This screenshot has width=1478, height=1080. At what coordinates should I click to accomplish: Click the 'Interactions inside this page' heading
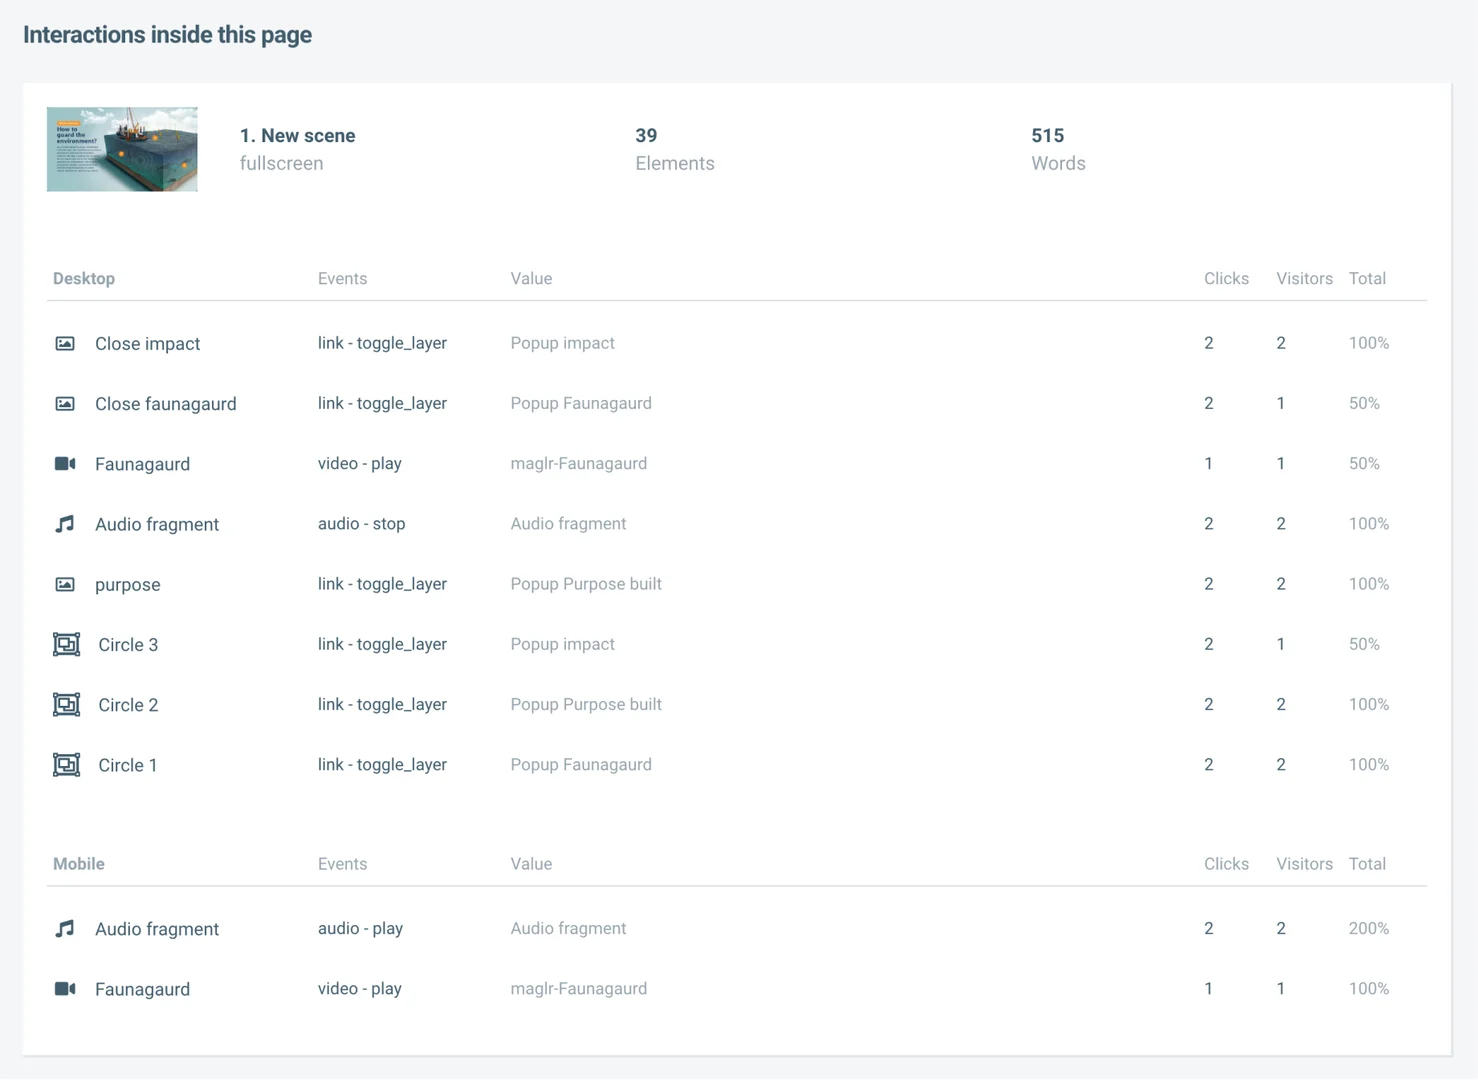[167, 35]
